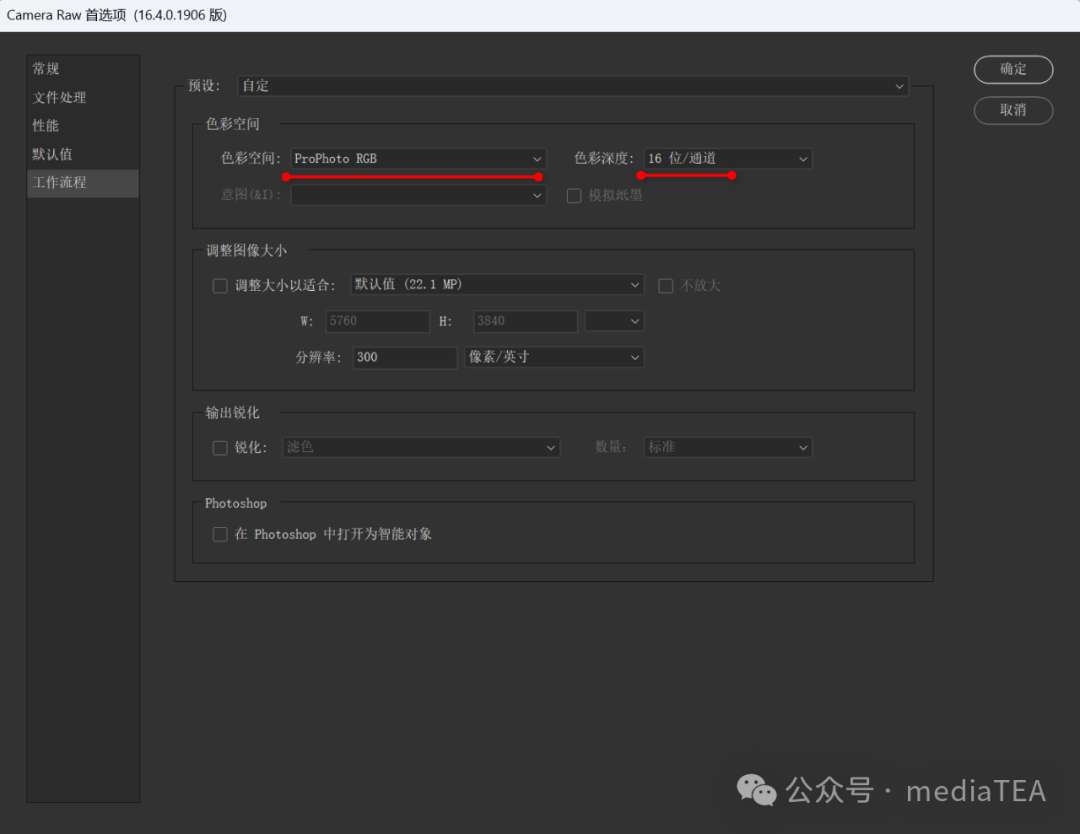Open the disabled 意图 dropdown
Viewport: 1080px width, 834px height.
[418, 196]
